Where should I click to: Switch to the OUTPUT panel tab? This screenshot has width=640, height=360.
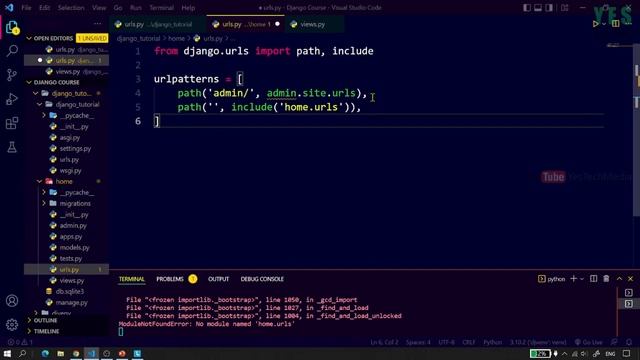[x=218, y=279]
